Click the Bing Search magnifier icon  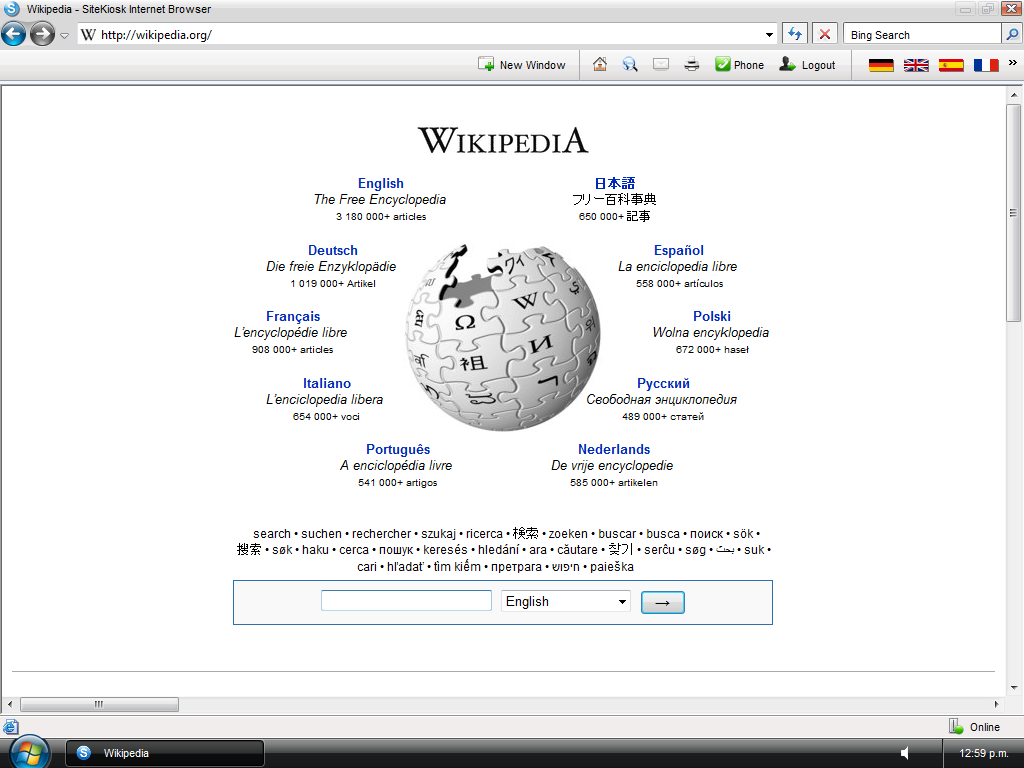point(1012,34)
